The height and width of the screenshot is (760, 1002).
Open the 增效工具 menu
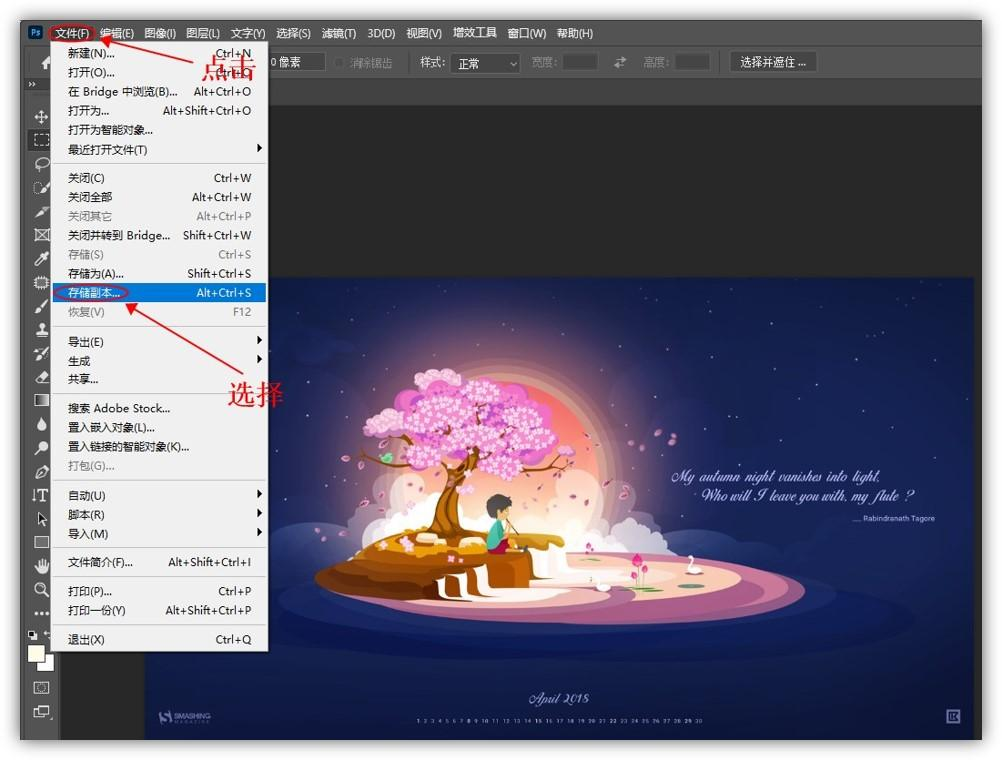coord(475,33)
